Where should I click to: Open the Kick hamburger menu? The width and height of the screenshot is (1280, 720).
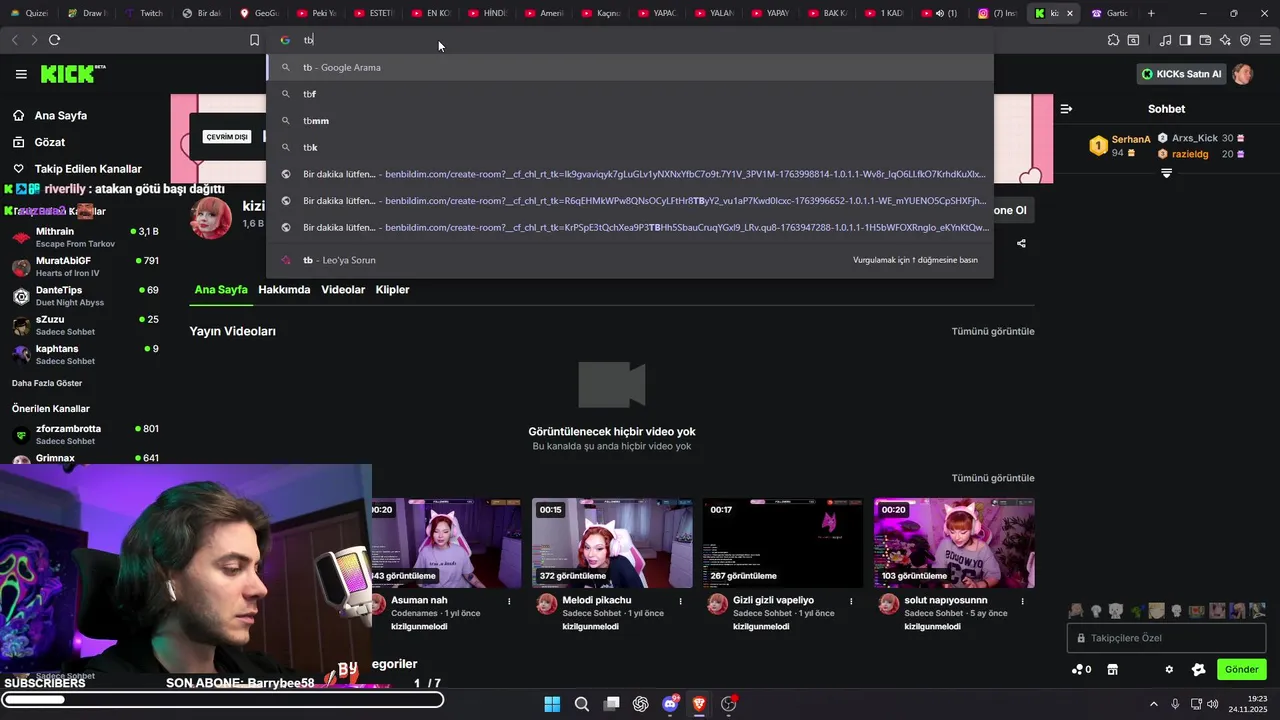point(21,74)
